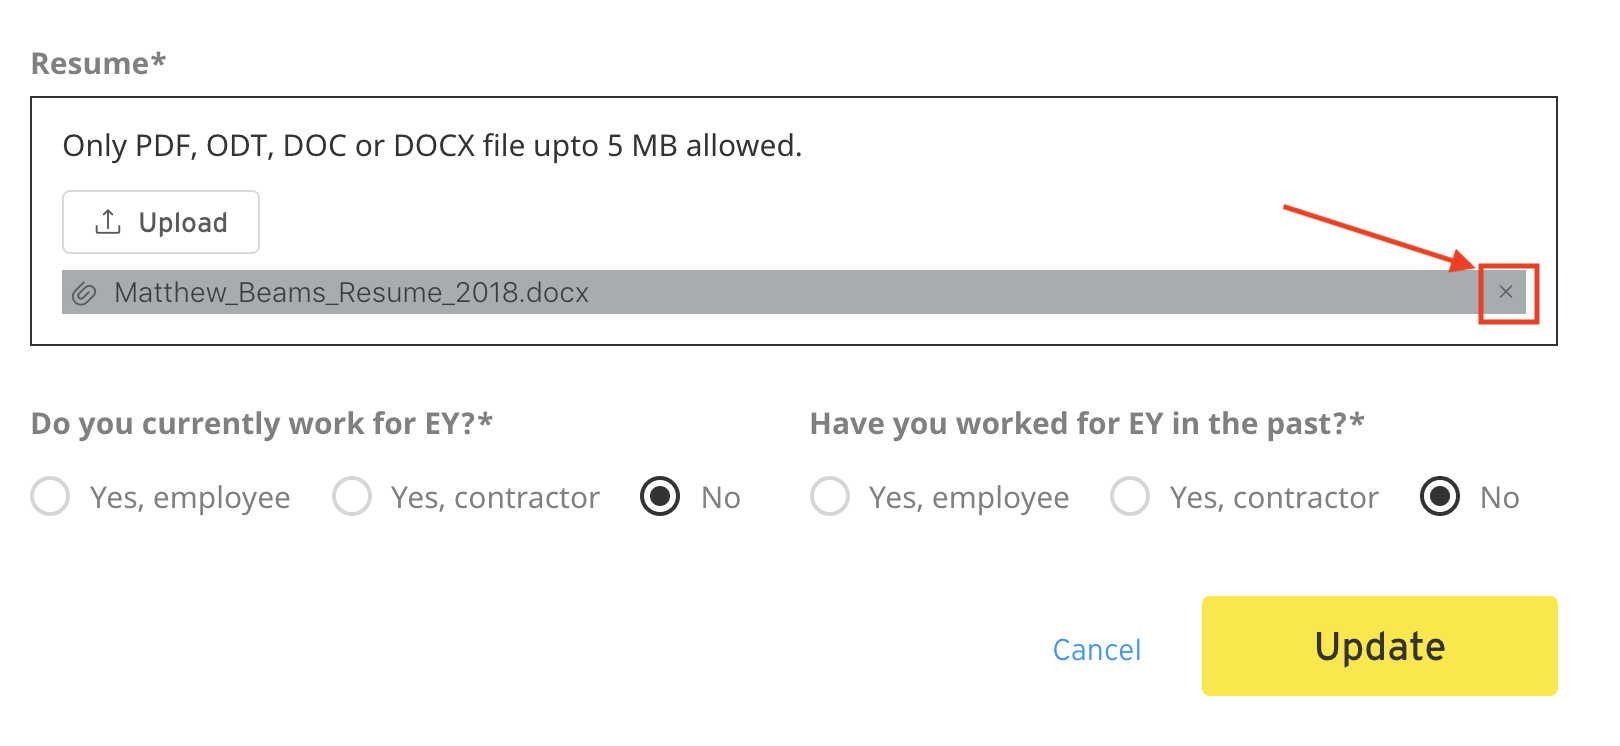Select "Yes, employee" radio for past EY work
Screen dimensions: 1620x746
click(830, 496)
